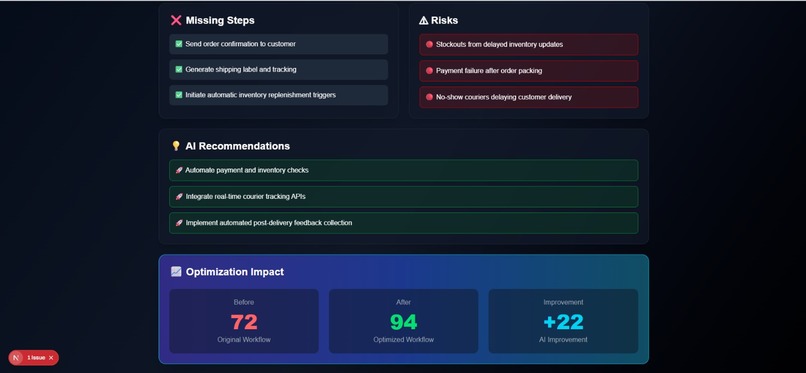Click the lightbulb icon beside AI Recommendations
806x373 pixels.
coord(176,146)
